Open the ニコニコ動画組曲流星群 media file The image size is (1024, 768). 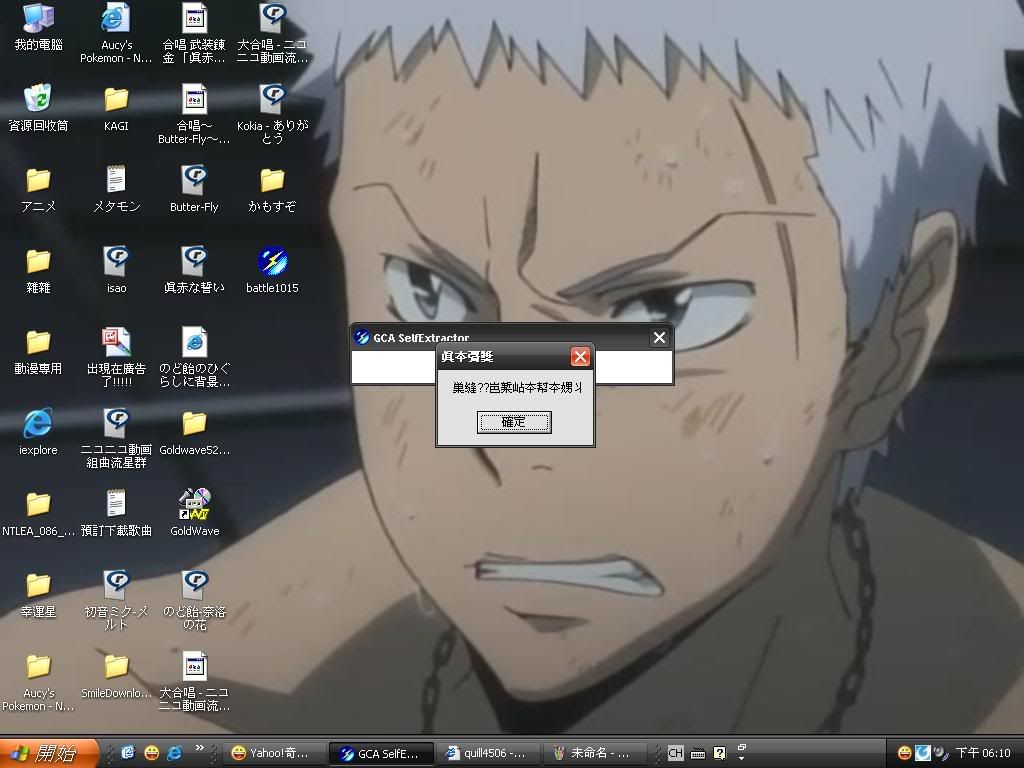tap(116, 438)
